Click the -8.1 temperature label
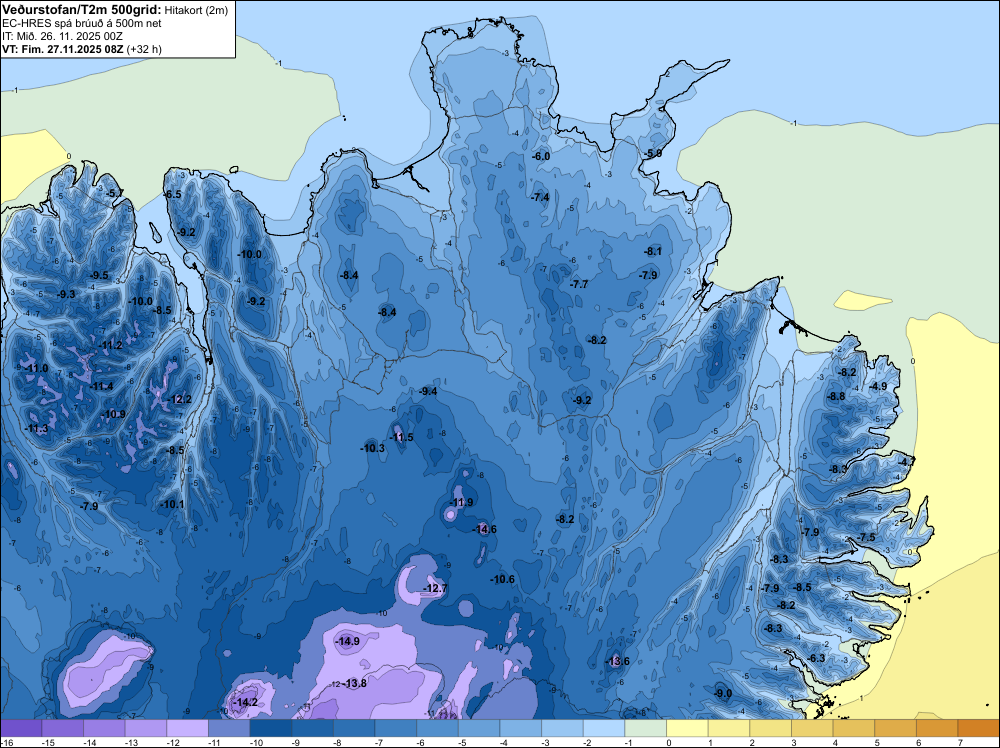Viewport: 1000px width, 748px height. (653, 251)
